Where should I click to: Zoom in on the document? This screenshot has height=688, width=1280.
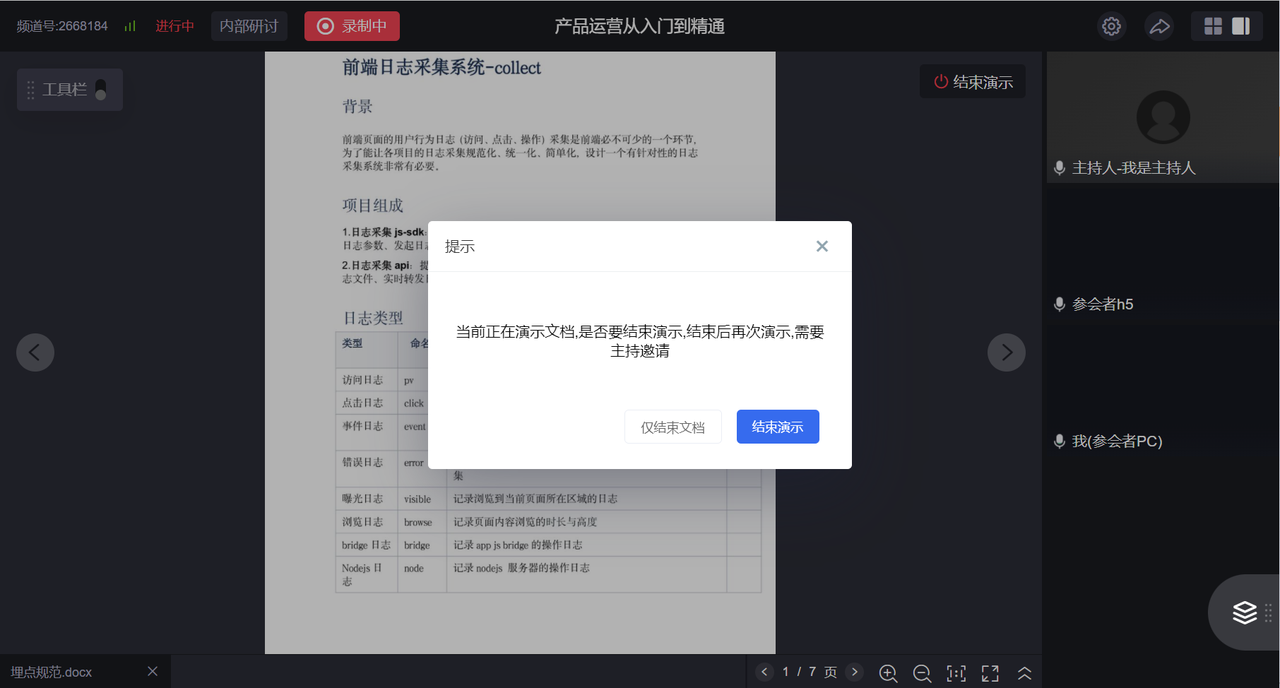tap(888, 673)
